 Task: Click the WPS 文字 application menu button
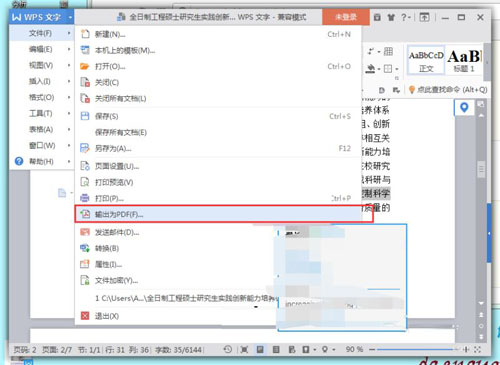[x=42, y=17]
